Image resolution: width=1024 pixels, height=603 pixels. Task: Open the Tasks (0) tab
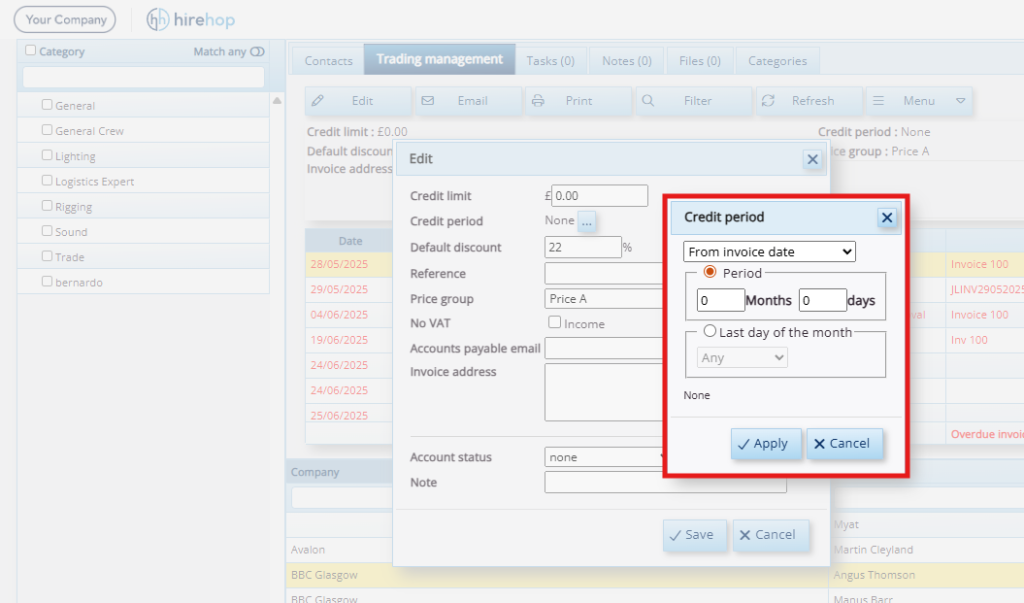coord(551,61)
